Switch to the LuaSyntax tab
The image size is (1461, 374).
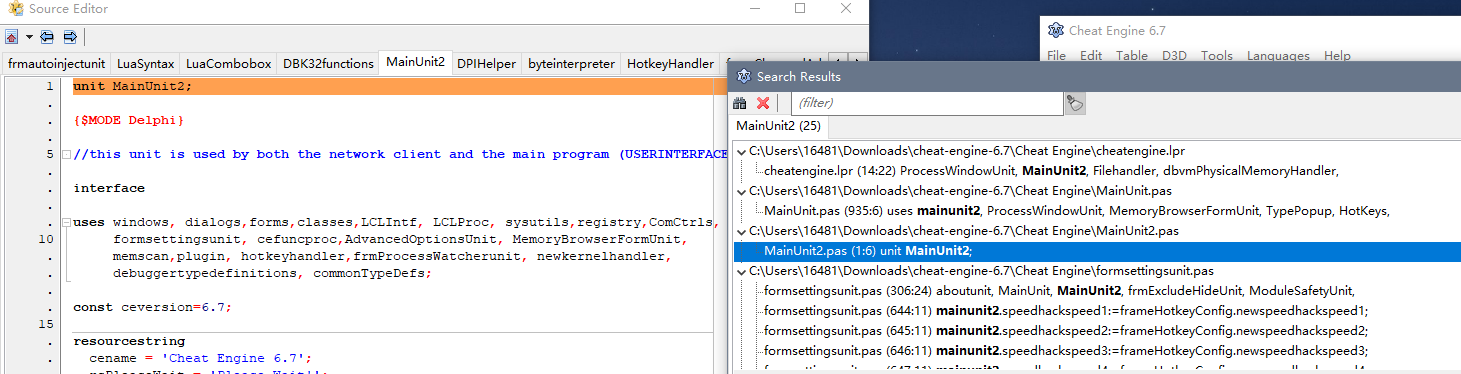(145, 64)
